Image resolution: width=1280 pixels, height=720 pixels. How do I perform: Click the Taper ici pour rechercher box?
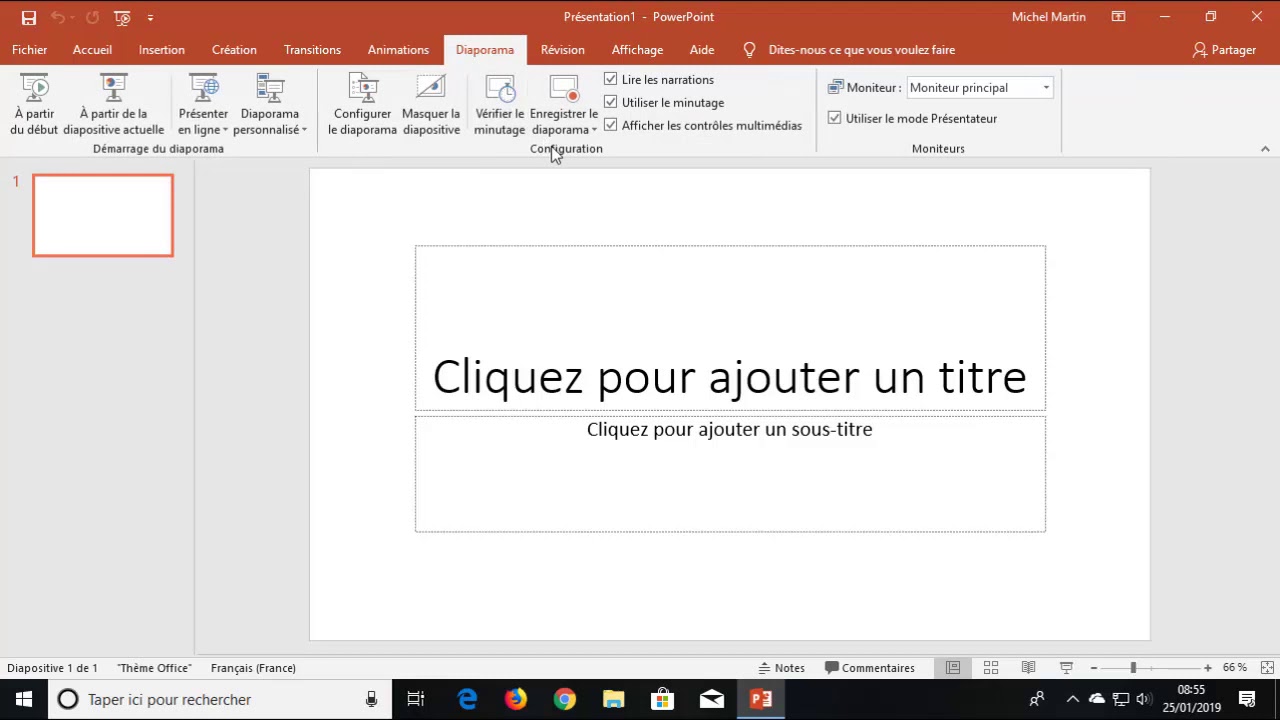219,700
